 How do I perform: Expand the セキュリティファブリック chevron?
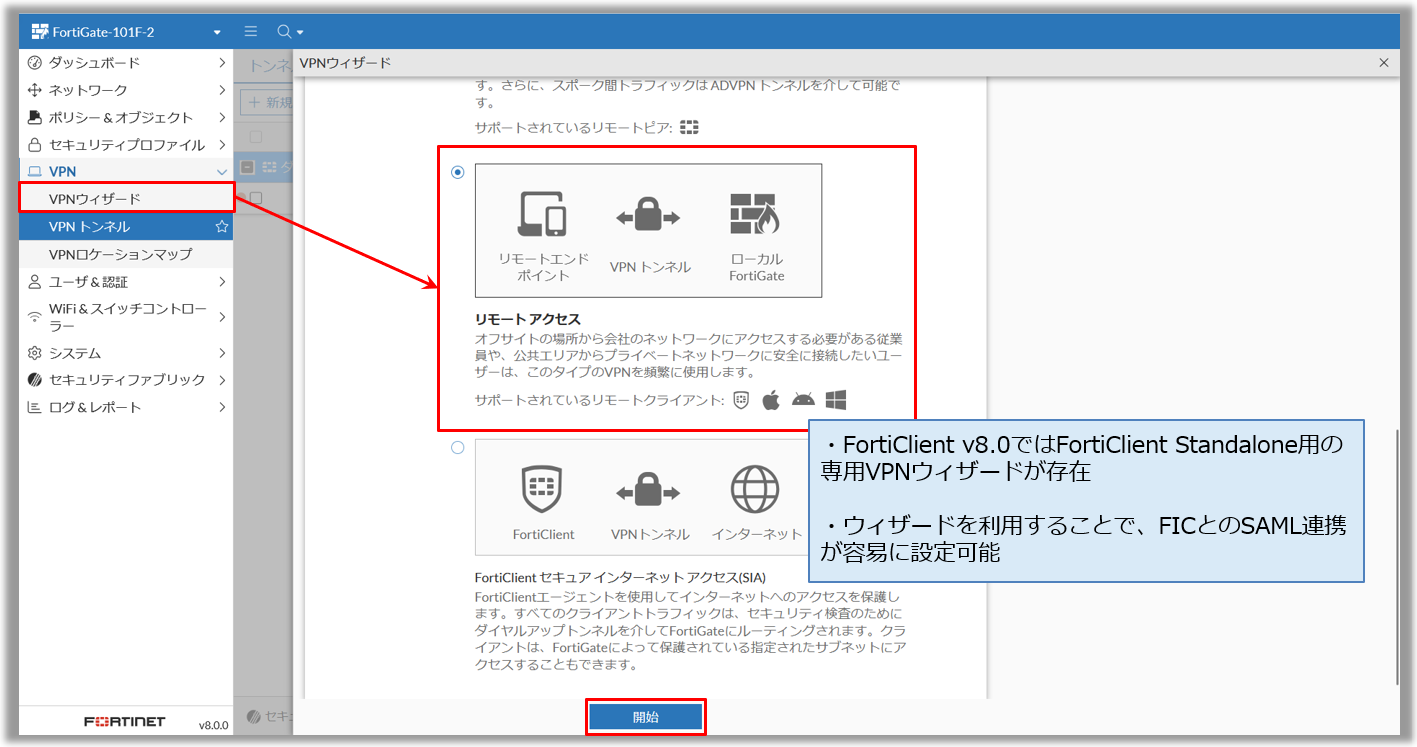point(222,380)
